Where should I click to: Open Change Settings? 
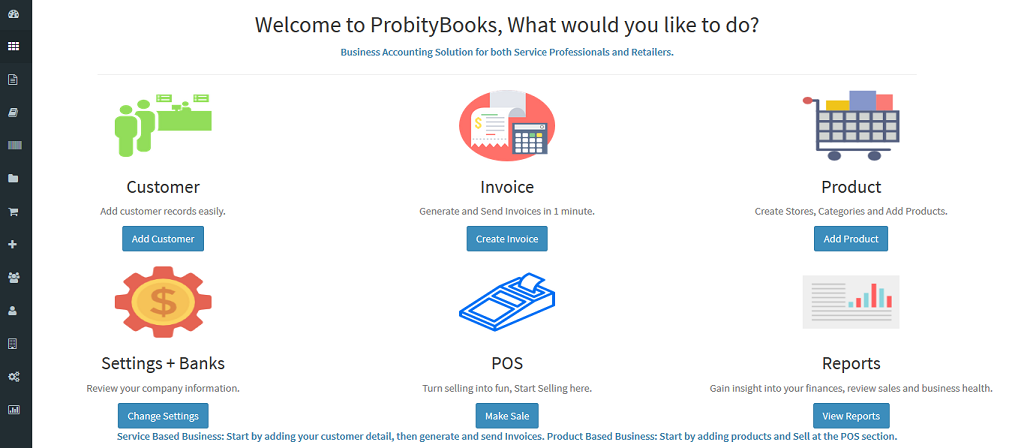pyautogui.click(x=163, y=416)
